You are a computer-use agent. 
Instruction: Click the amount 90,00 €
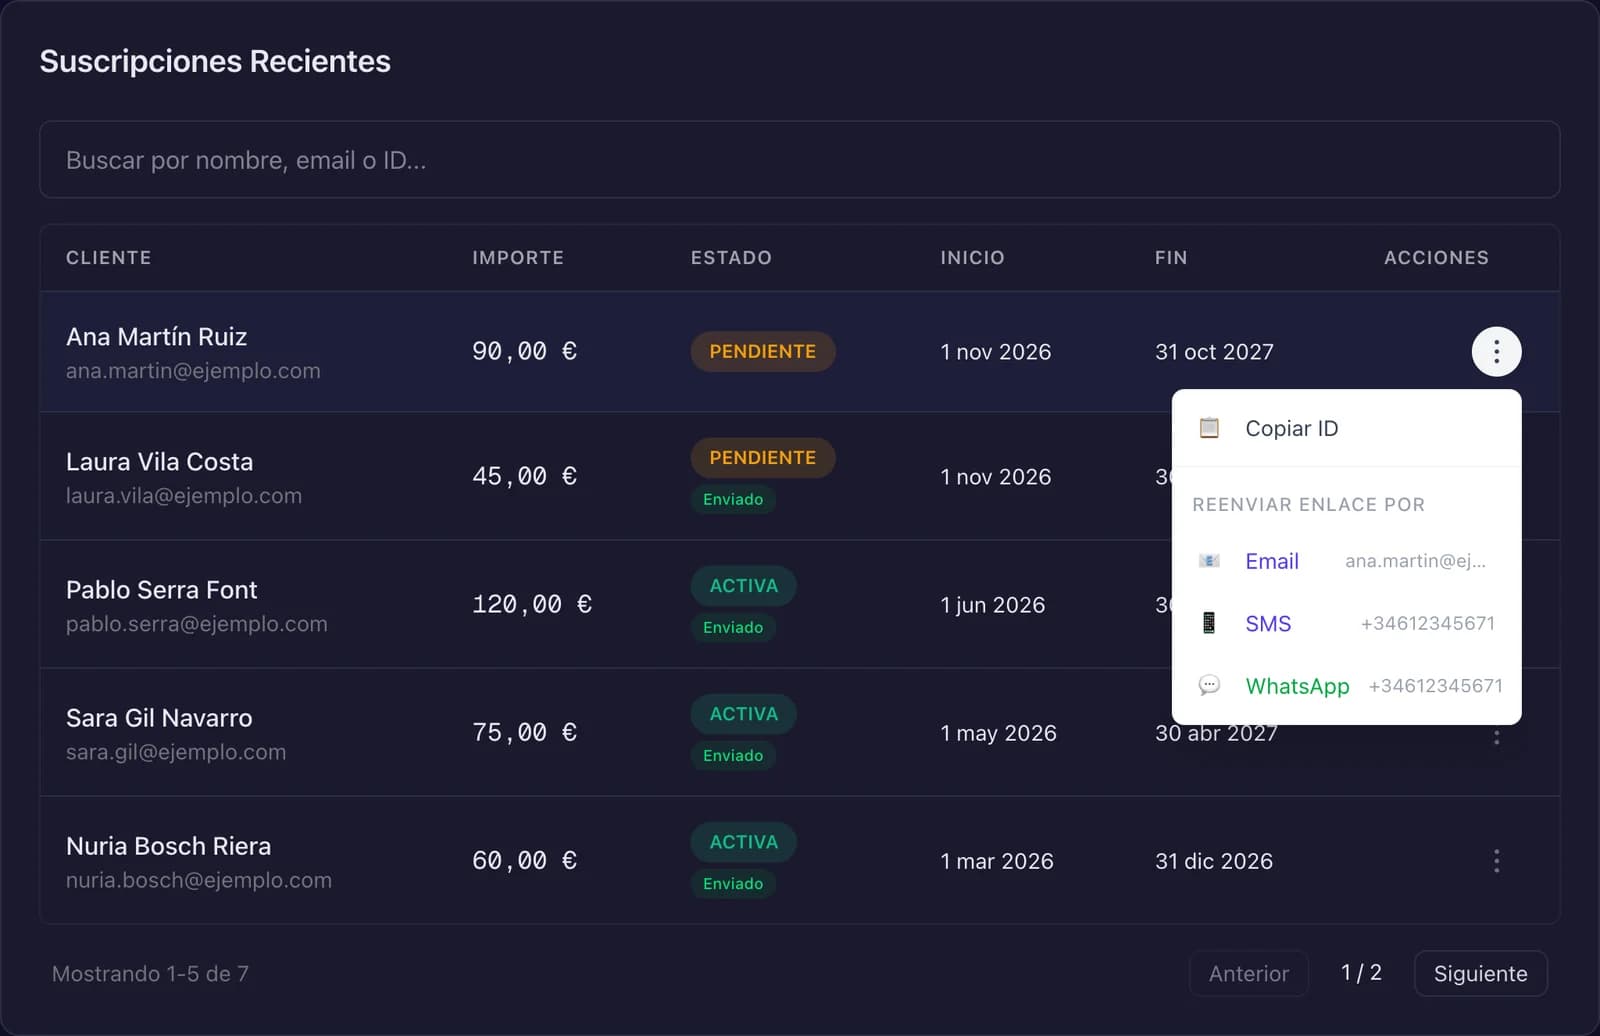pyautogui.click(x=524, y=351)
